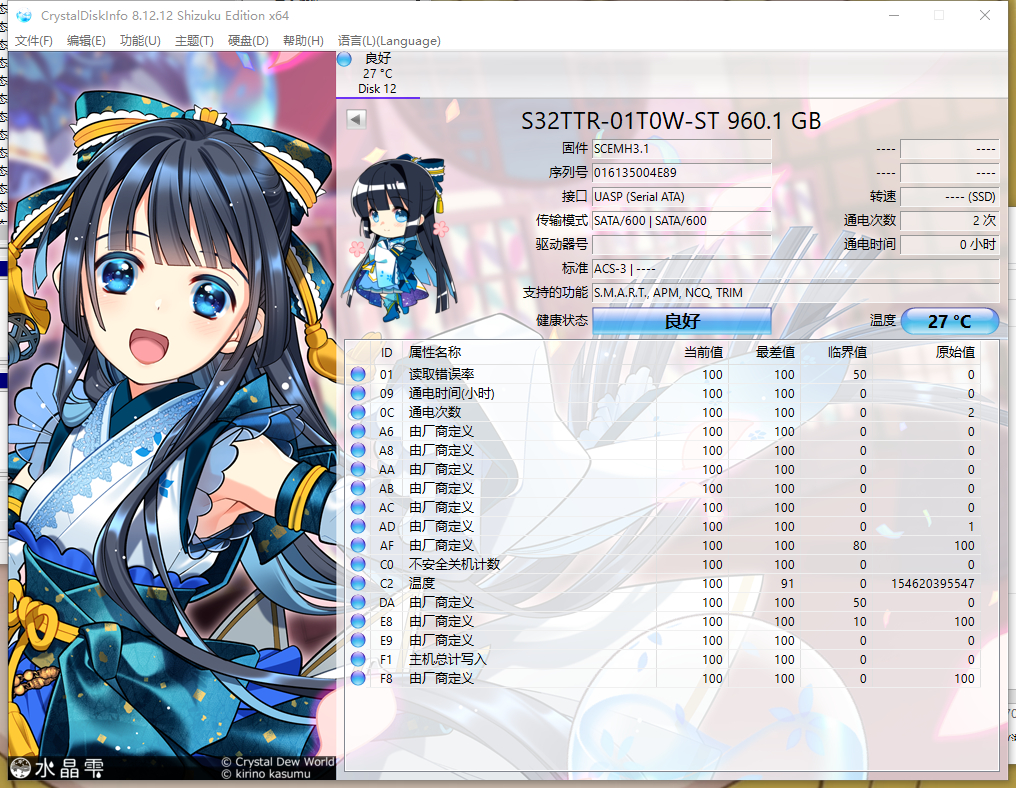The width and height of the screenshot is (1016, 788).
Task: Click the 良好 health status button
Action: coord(682,321)
